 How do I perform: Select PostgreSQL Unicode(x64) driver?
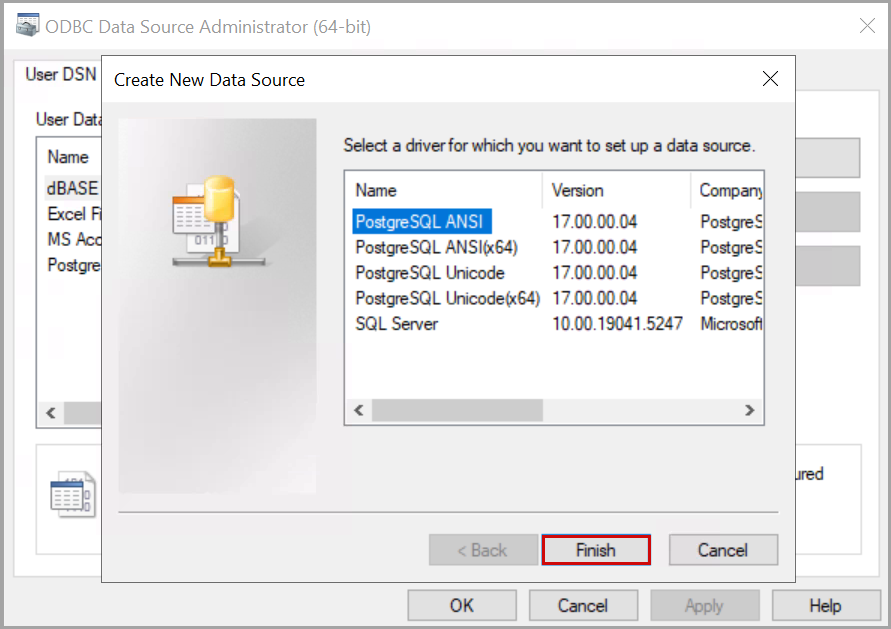(447, 298)
